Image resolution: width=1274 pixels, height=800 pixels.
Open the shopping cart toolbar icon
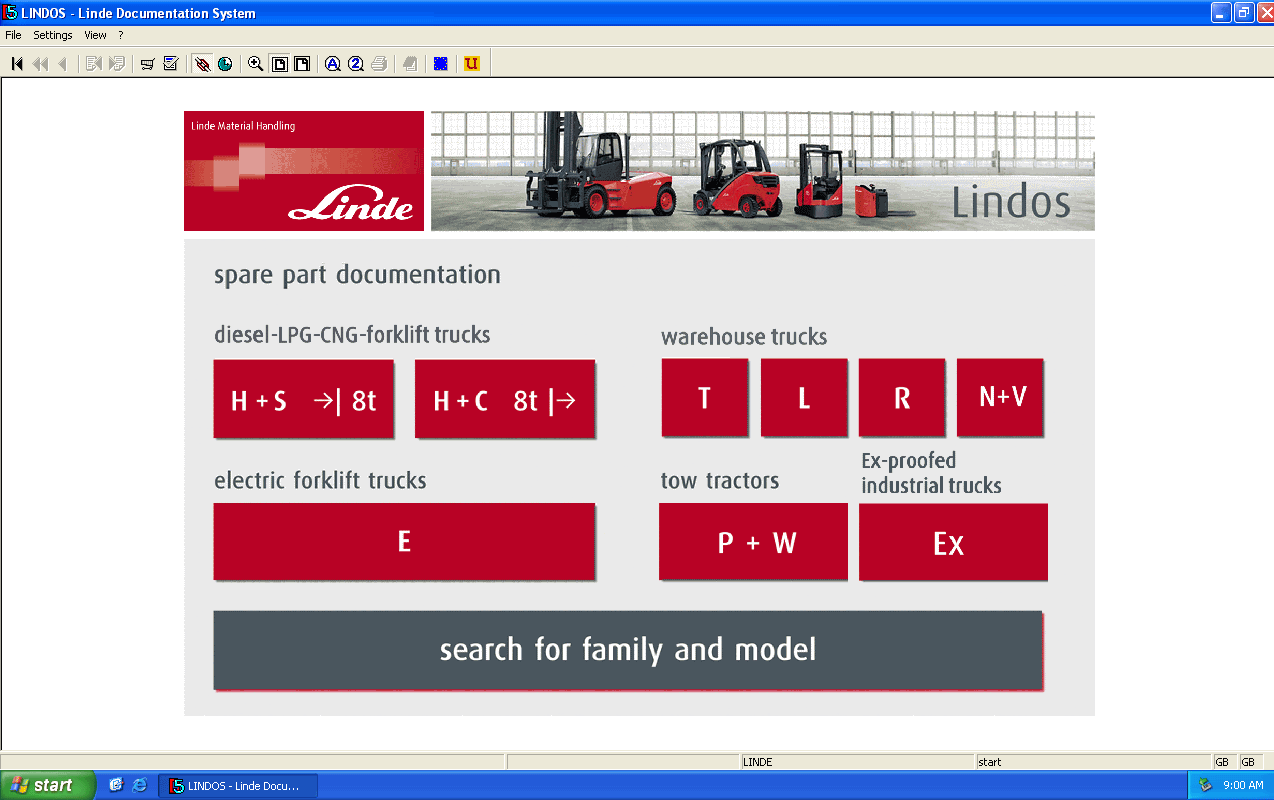click(x=148, y=64)
